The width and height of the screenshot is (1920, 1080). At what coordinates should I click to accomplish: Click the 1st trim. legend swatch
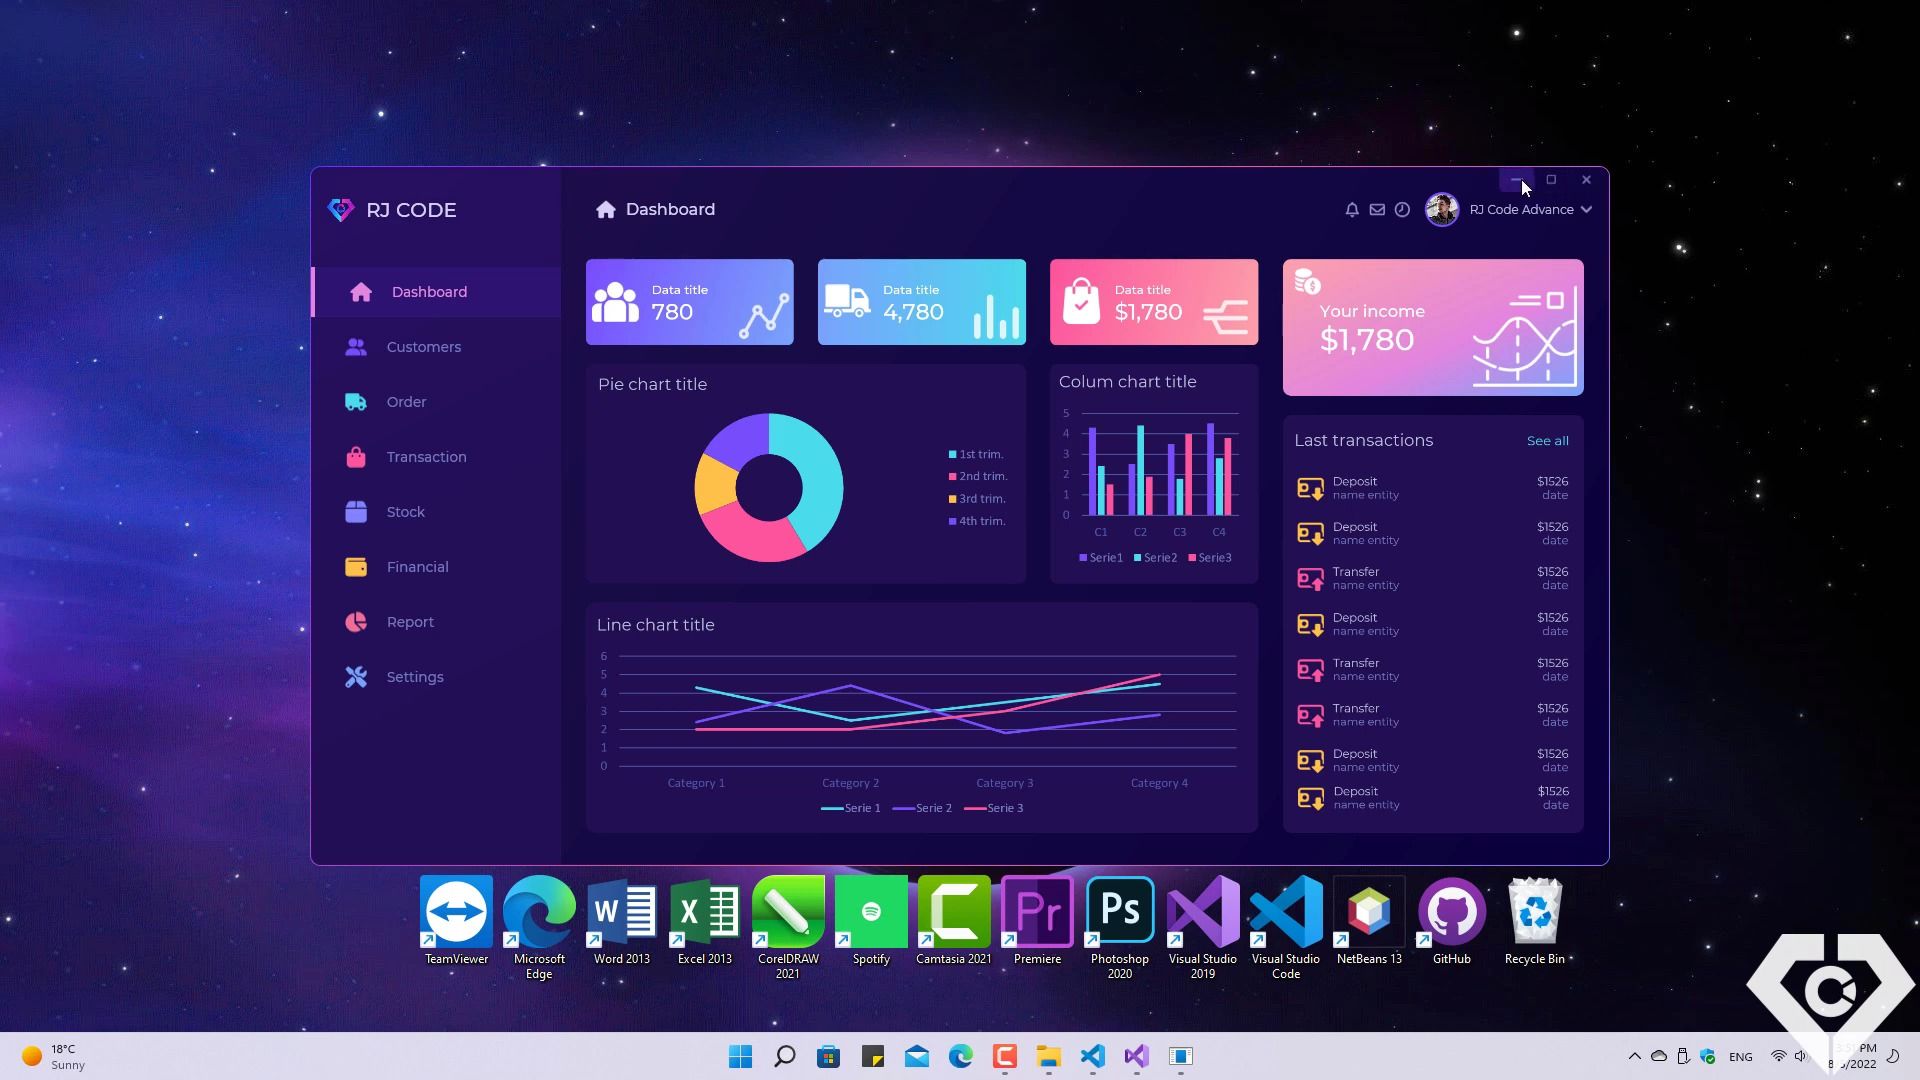pos(952,455)
